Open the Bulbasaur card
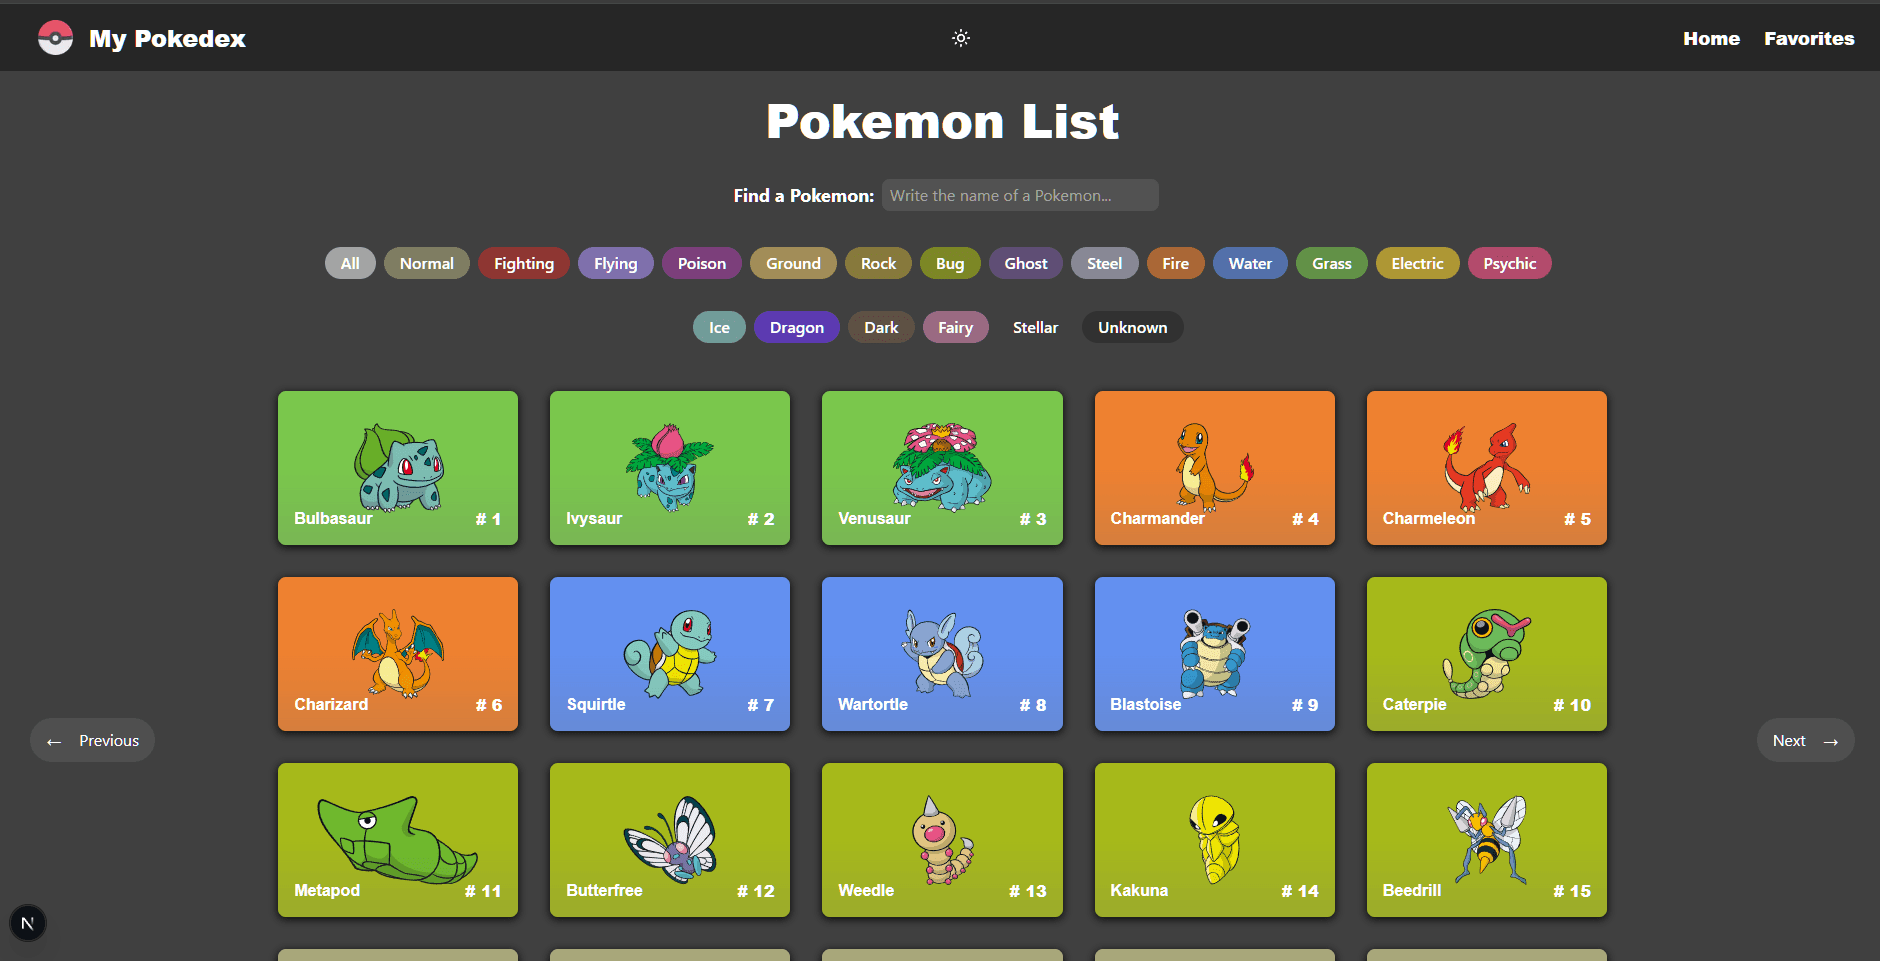1880x961 pixels. [x=398, y=468]
